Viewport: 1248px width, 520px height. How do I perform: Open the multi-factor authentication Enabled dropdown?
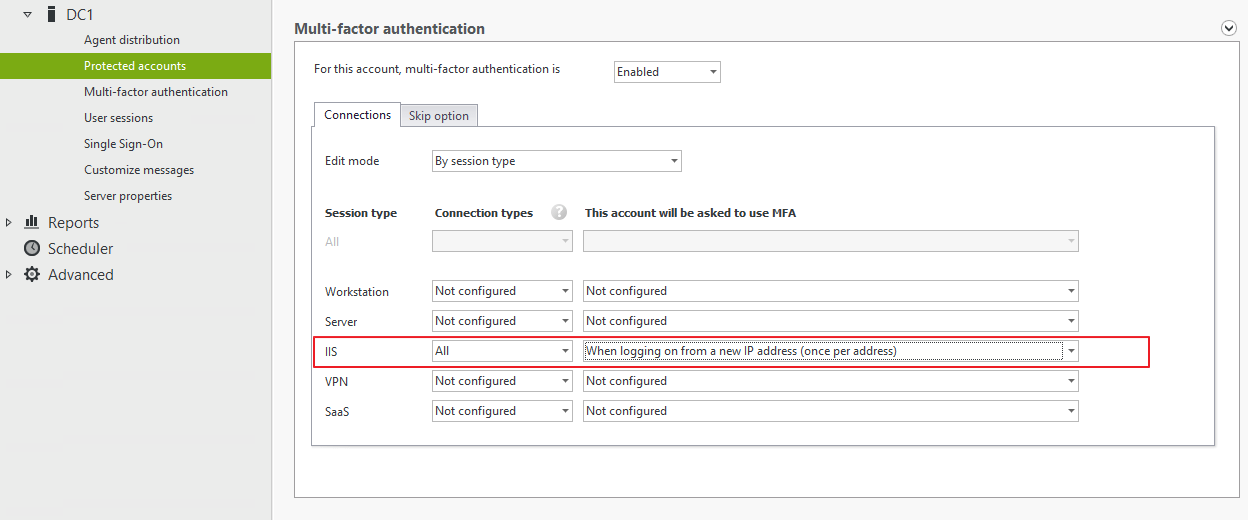(667, 72)
